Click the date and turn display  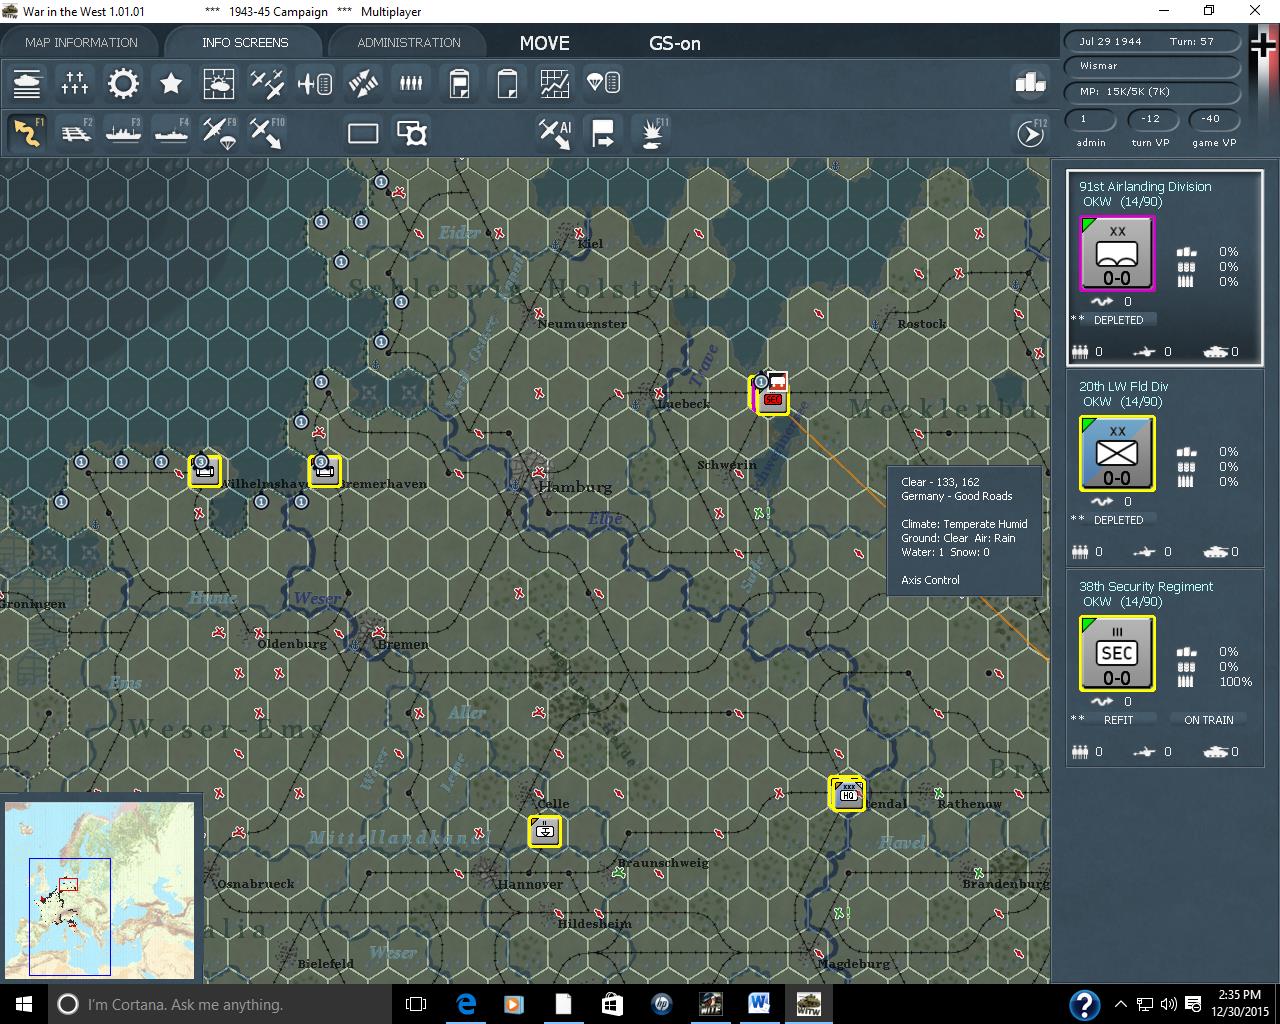(1152, 42)
